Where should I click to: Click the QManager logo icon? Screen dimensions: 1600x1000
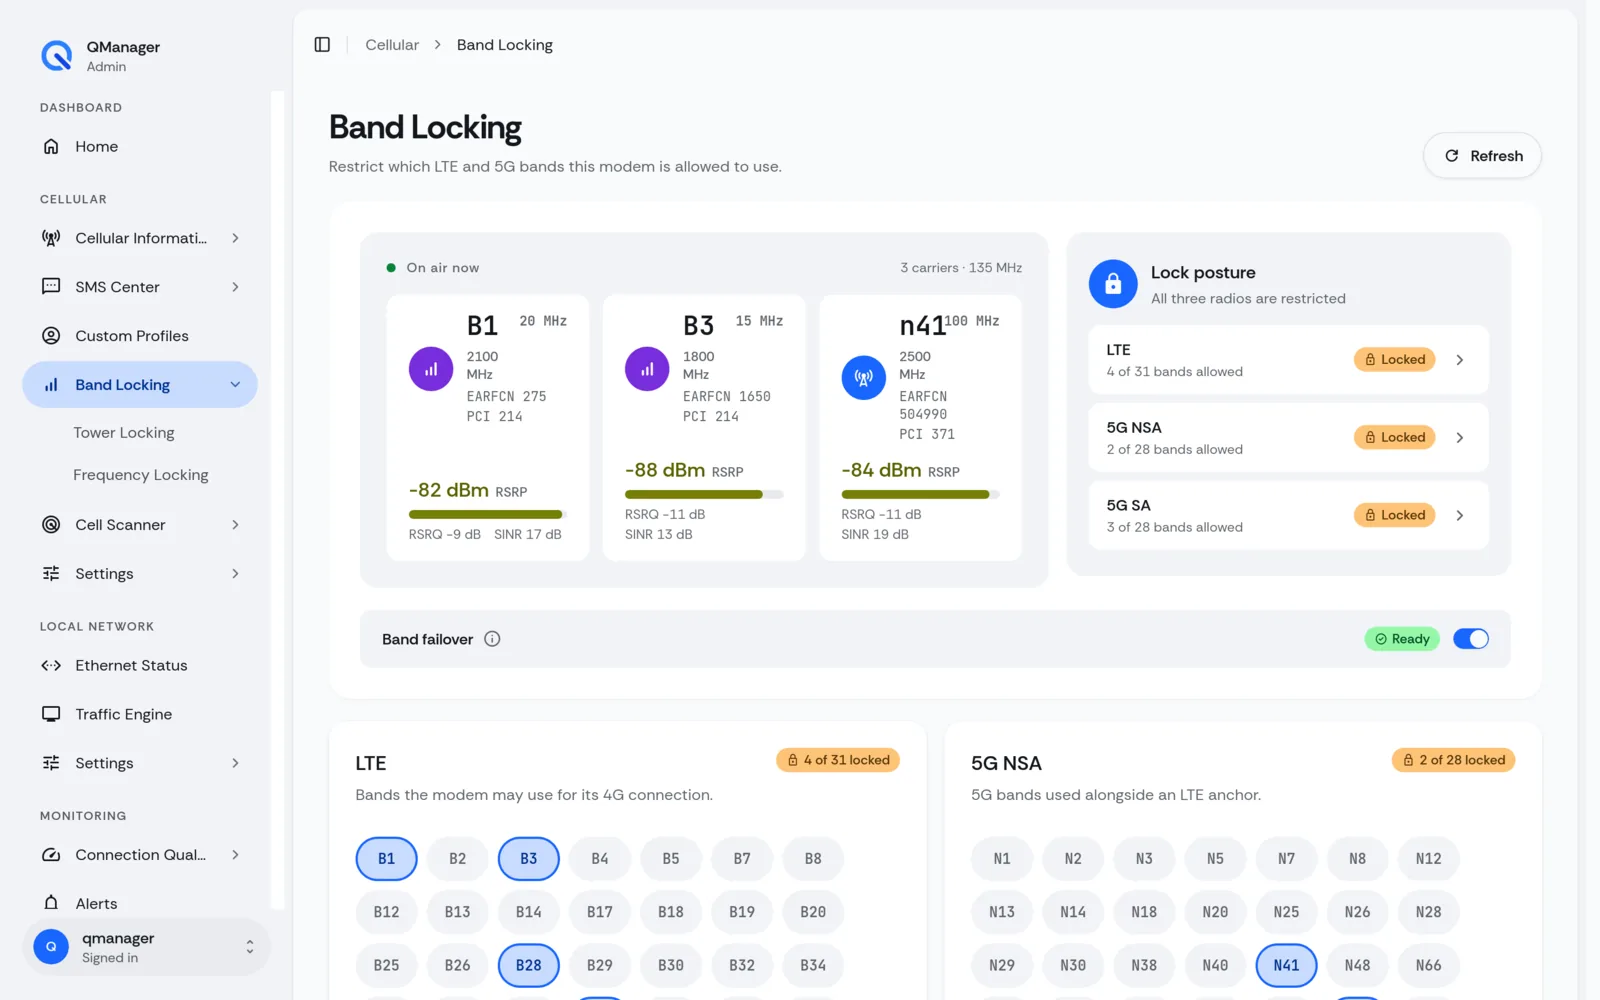[x=57, y=56]
